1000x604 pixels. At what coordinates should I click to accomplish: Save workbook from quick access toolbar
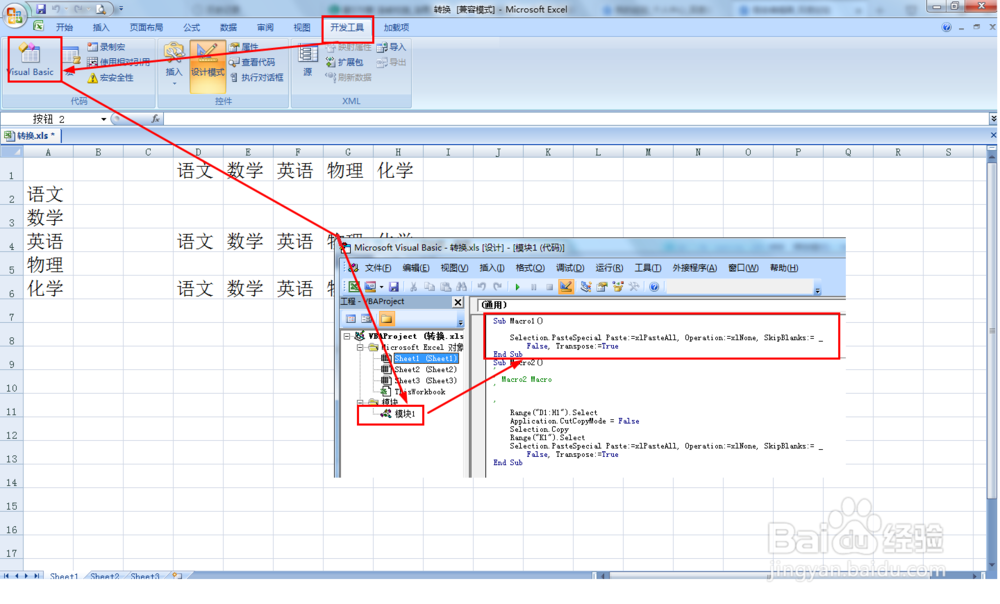(41, 9)
